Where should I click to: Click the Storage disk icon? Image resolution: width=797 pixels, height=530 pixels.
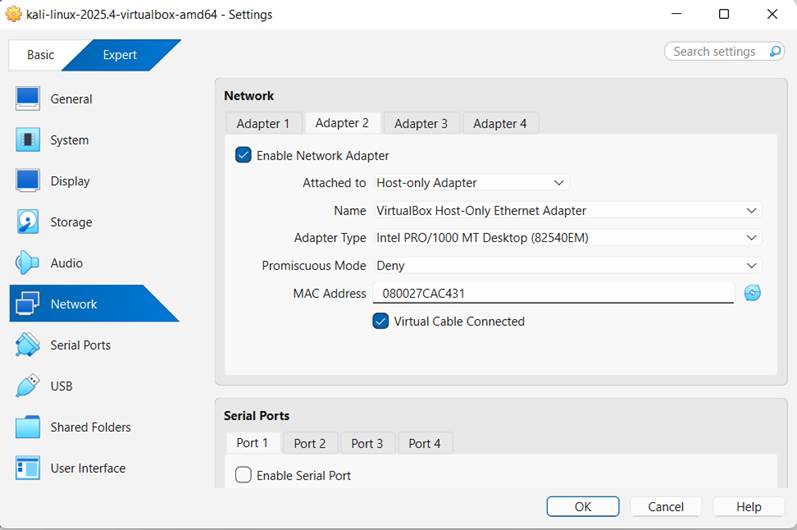(x=28, y=222)
